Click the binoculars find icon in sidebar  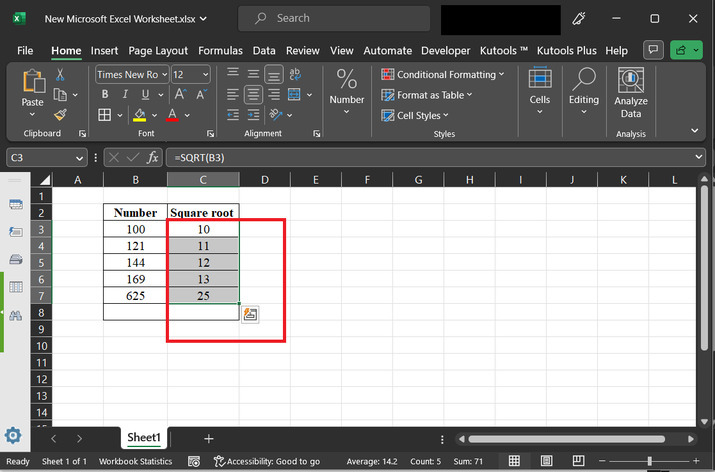(16, 315)
